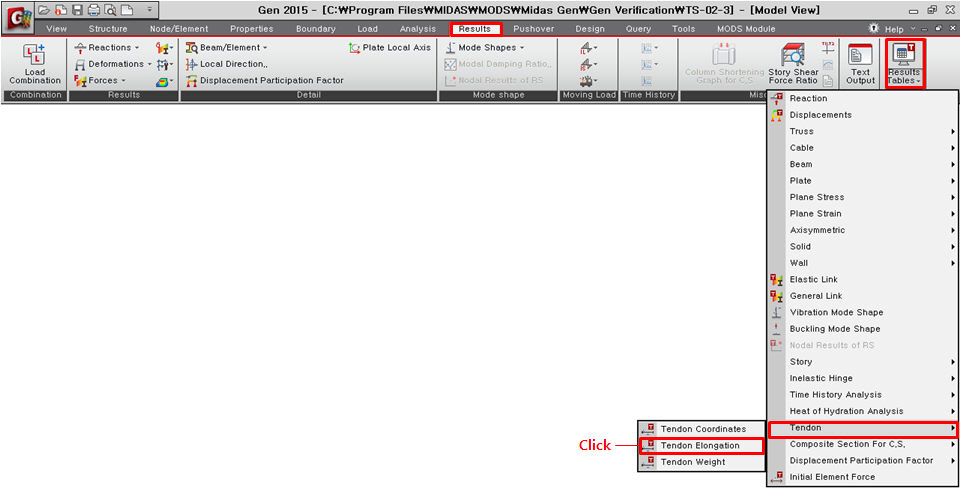Expand the Beam submenu
The height and width of the screenshot is (501, 961).
coord(862,164)
